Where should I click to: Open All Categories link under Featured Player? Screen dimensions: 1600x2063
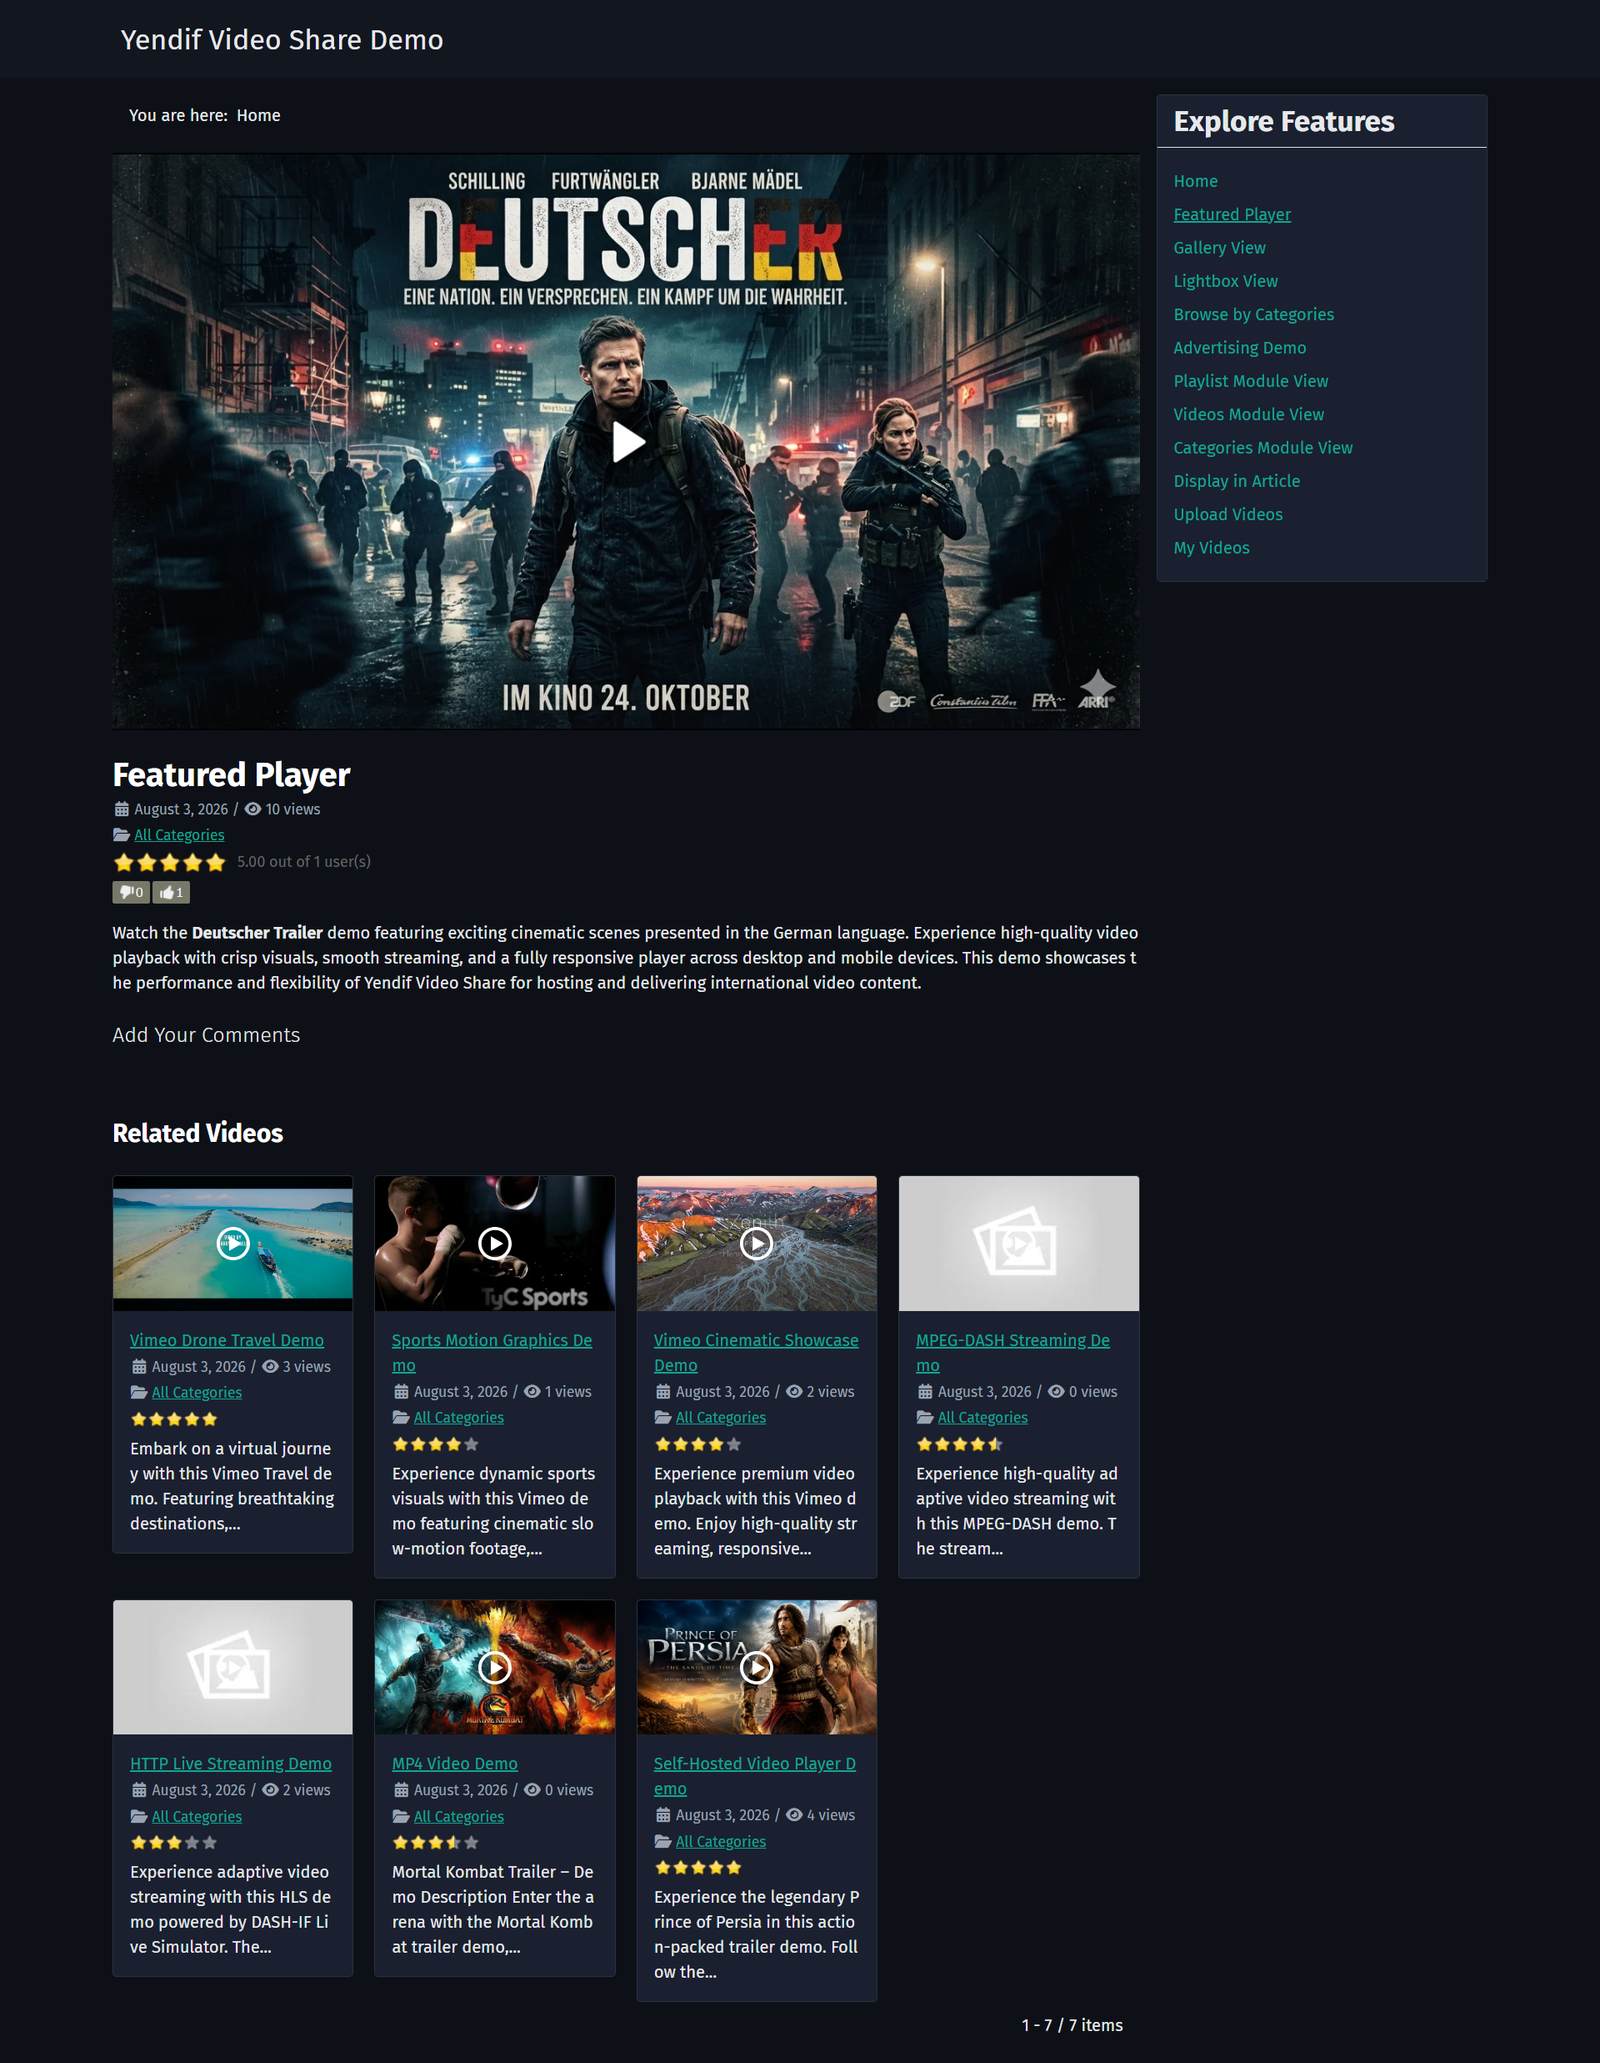[x=179, y=835]
